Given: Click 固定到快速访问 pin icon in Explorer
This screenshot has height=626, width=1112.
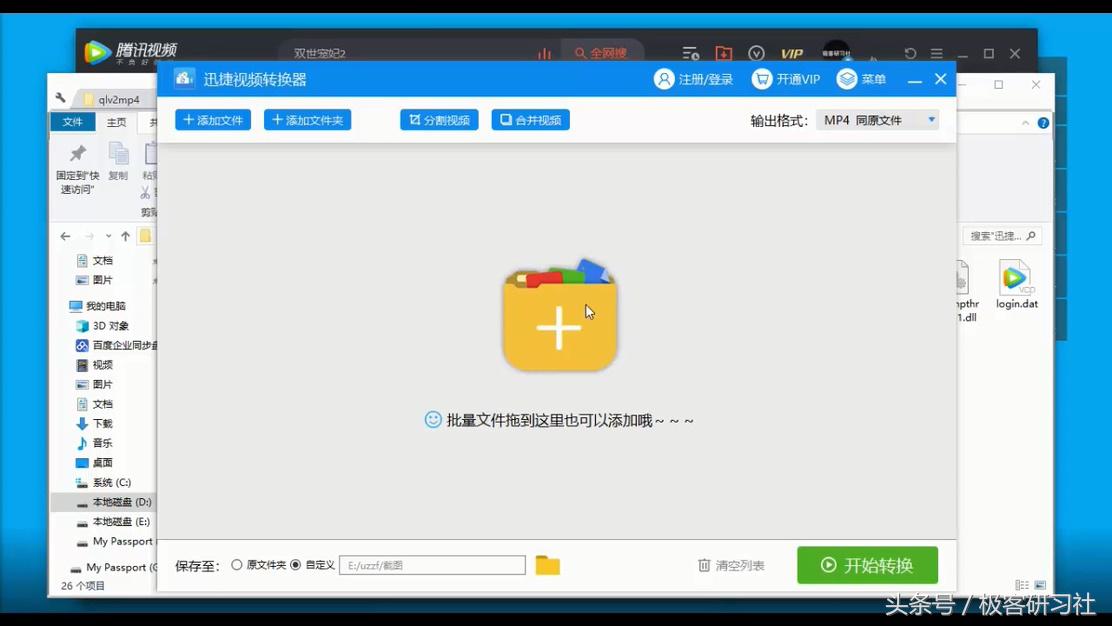Looking at the screenshot, I should (x=77, y=153).
